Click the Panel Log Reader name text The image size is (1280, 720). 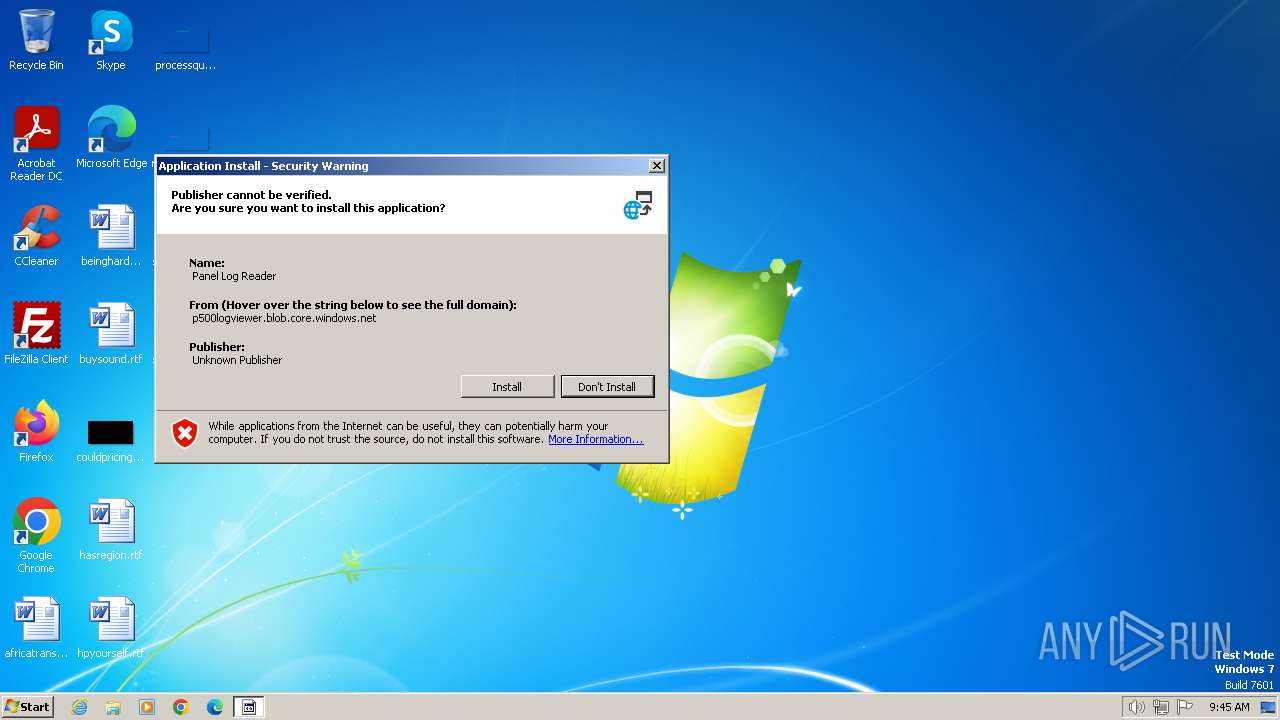coord(234,276)
